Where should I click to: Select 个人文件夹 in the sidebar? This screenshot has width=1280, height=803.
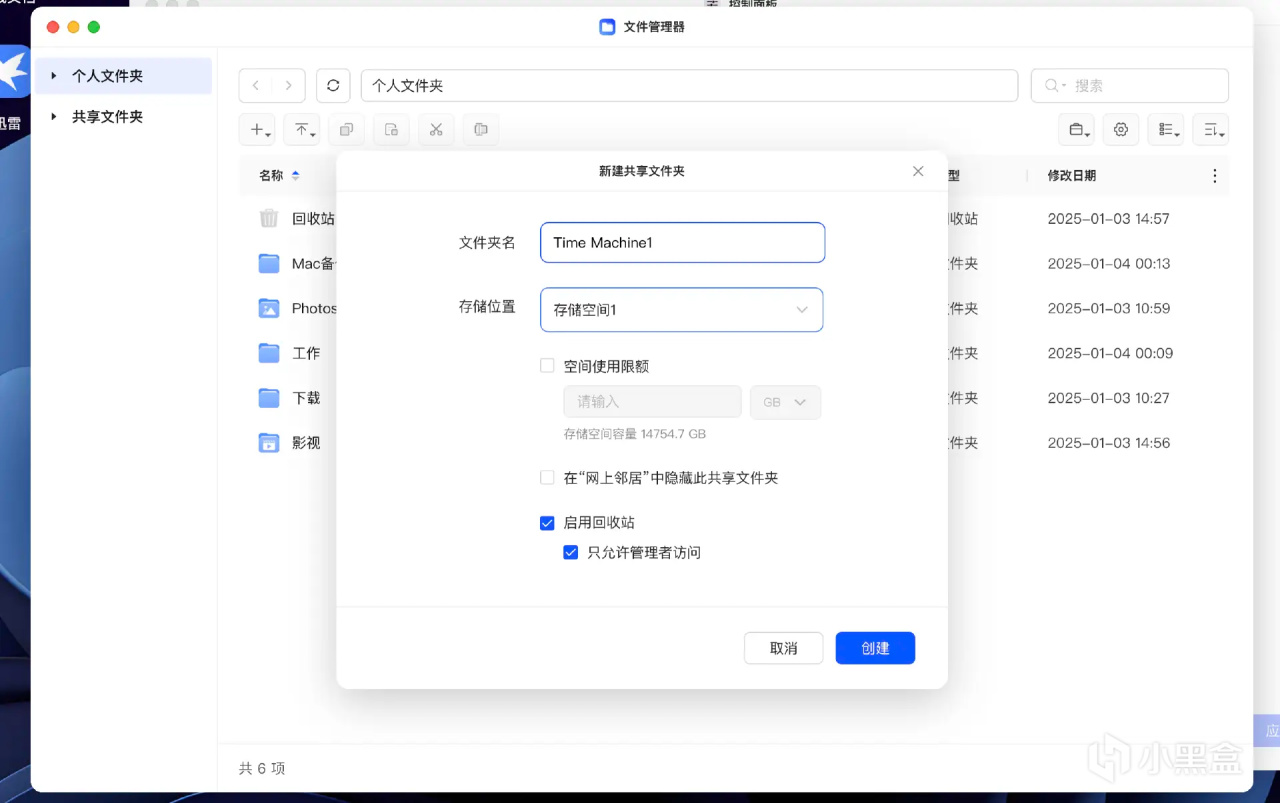point(123,76)
